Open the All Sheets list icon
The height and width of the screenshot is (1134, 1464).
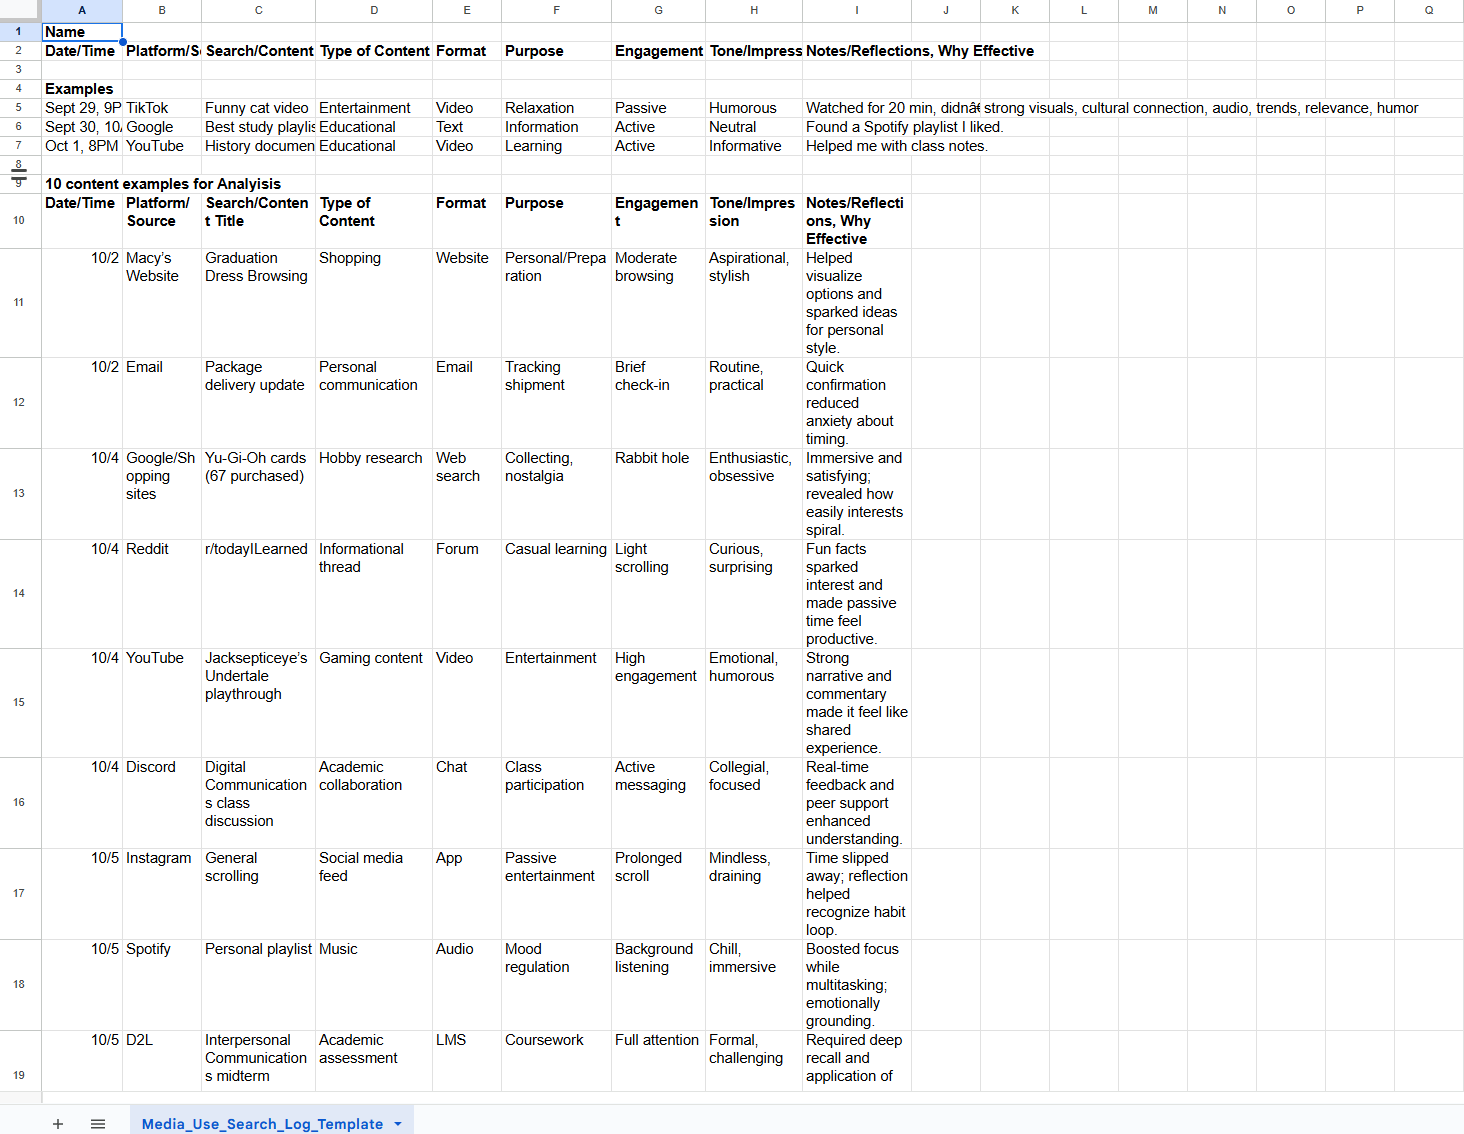pos(98,1124)
